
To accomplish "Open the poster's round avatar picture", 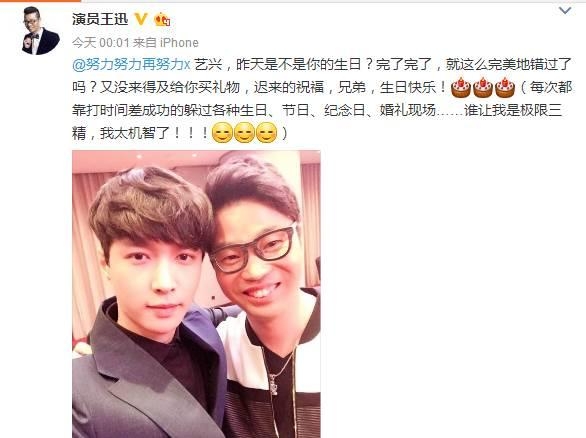I will tap(40, 30).
